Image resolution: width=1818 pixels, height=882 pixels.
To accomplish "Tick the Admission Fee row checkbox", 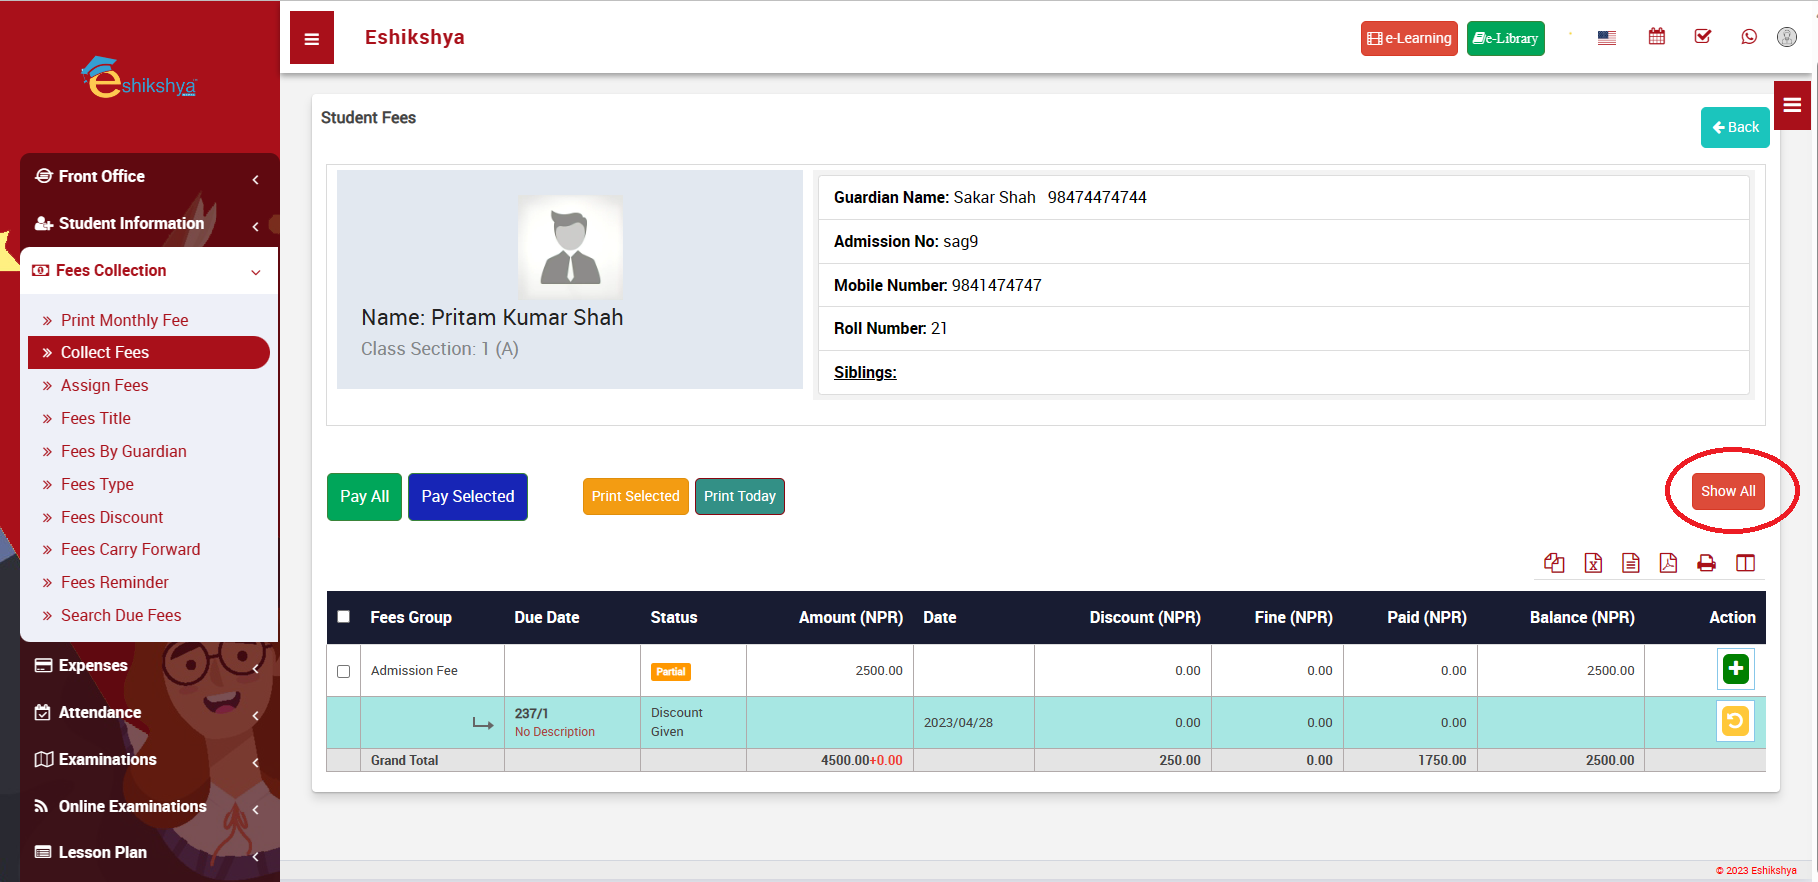I will point(344,671).
